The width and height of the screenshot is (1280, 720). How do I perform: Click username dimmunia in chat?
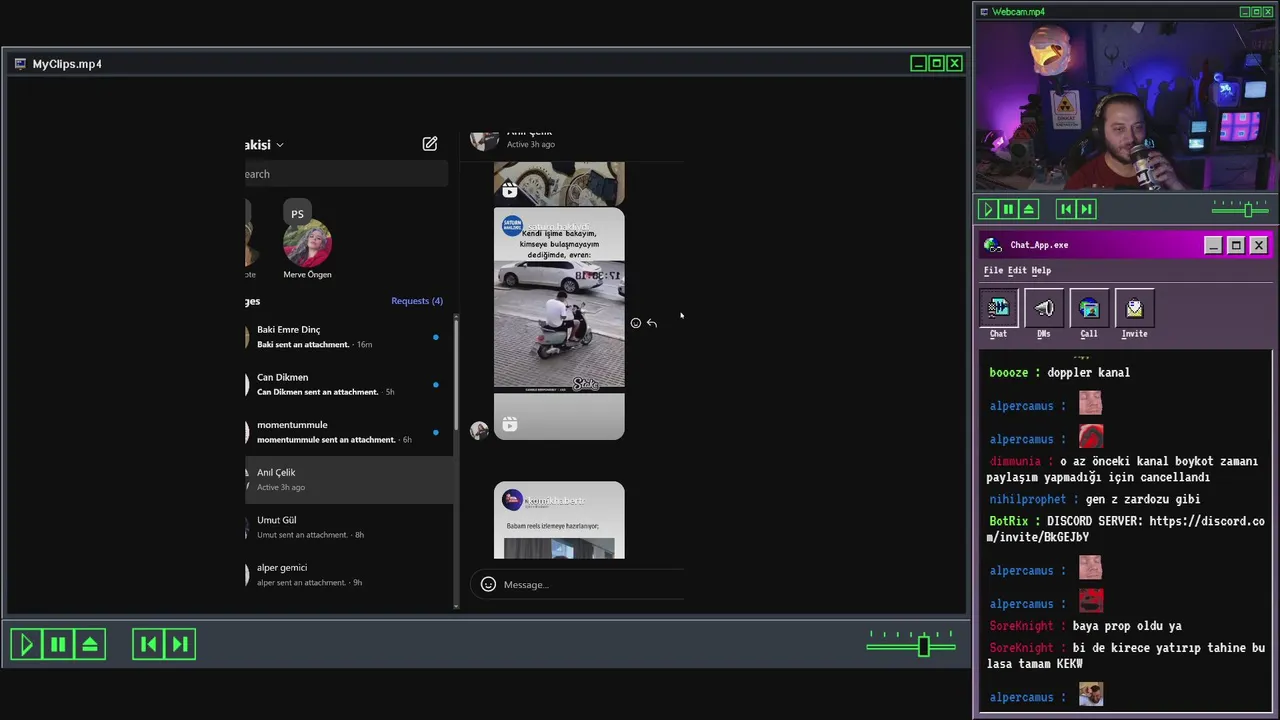tap(1015, 461)
